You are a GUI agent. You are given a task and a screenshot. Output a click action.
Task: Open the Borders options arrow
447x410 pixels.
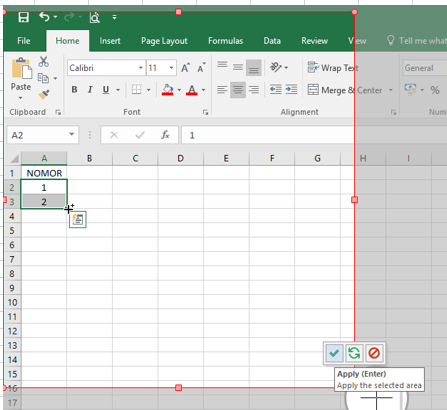click(x=149, y=90)
